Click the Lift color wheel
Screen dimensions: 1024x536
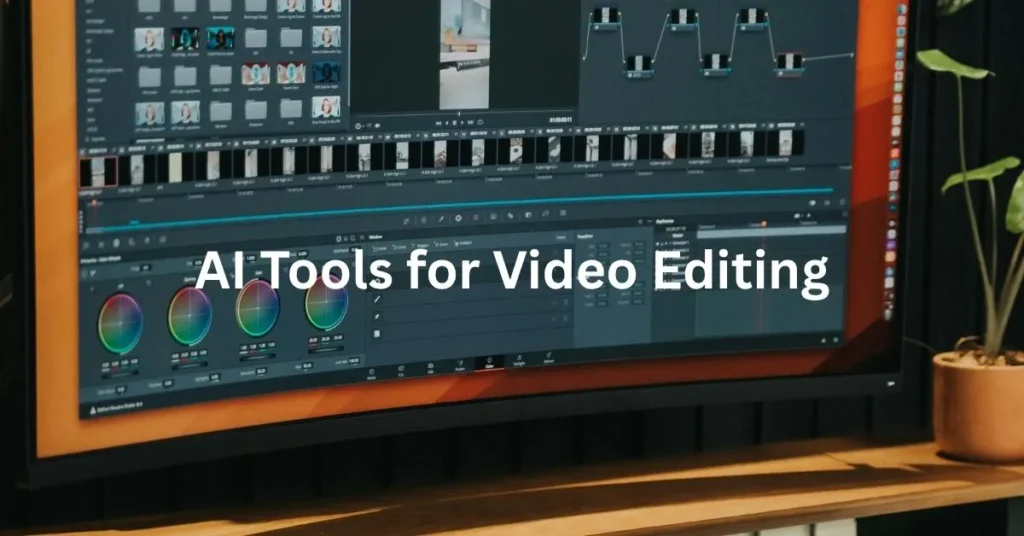coord(120,324)
